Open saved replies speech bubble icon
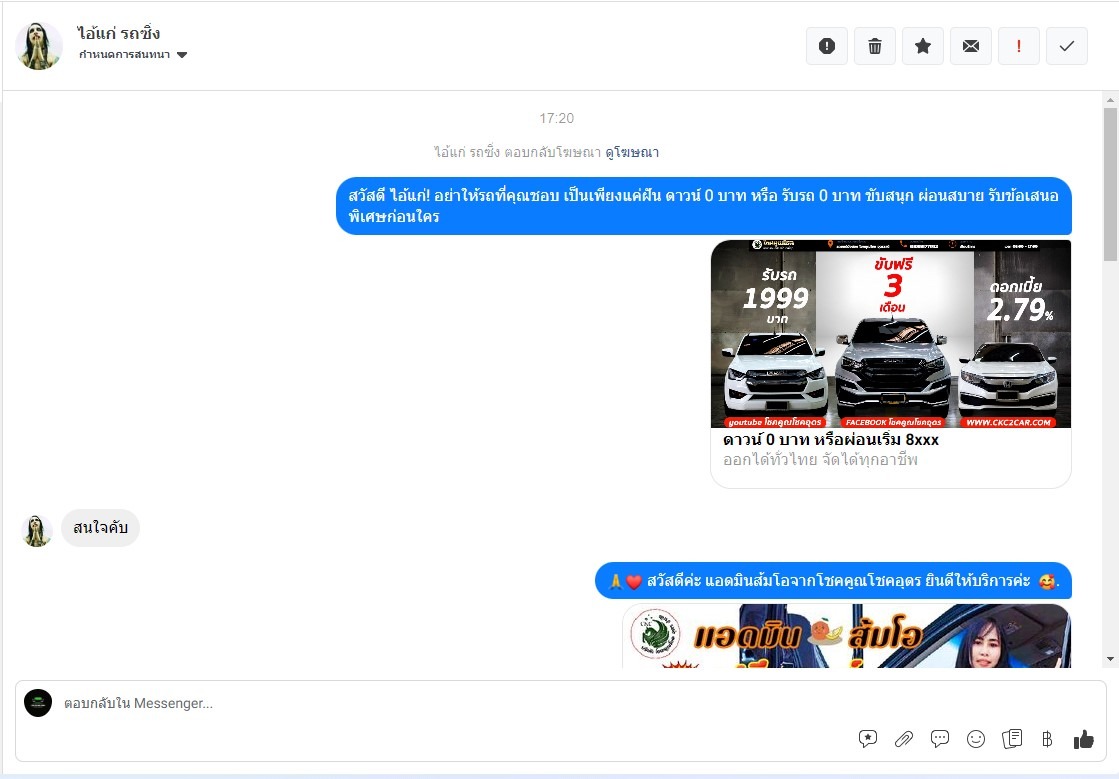The image size is (1119, 779). [x=940, y=739]
